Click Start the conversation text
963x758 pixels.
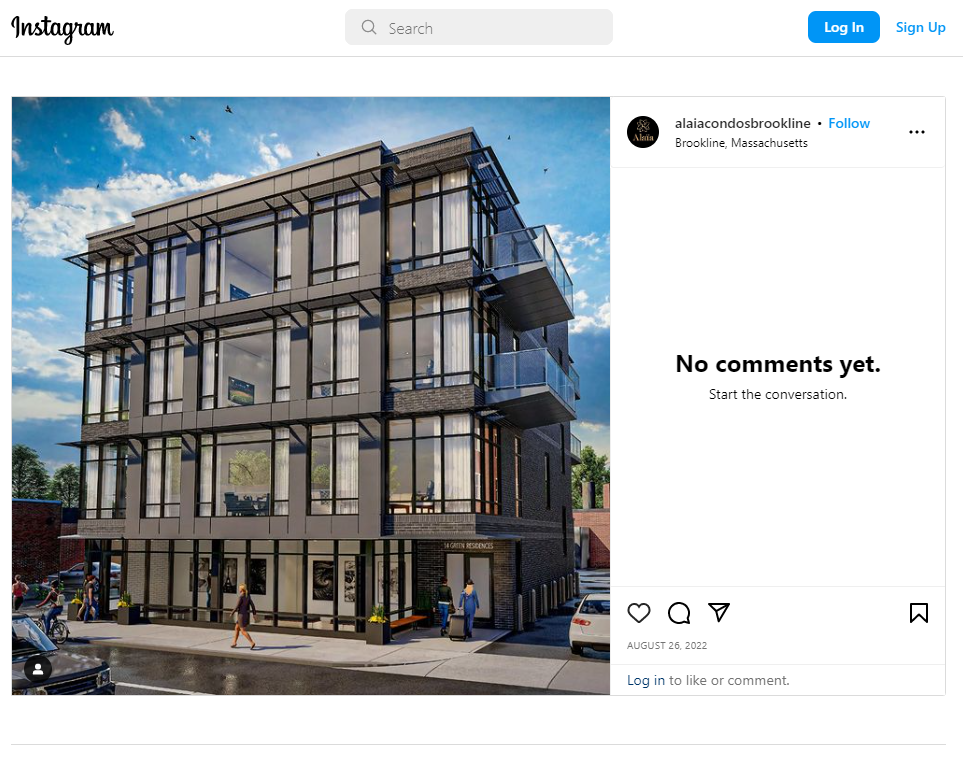pyautogui.click(x=778, y=395)
